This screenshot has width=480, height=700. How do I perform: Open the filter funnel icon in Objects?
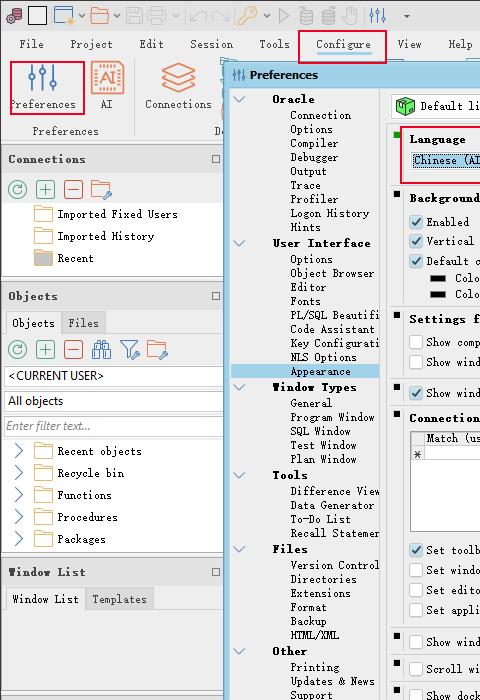click(129, 350)
